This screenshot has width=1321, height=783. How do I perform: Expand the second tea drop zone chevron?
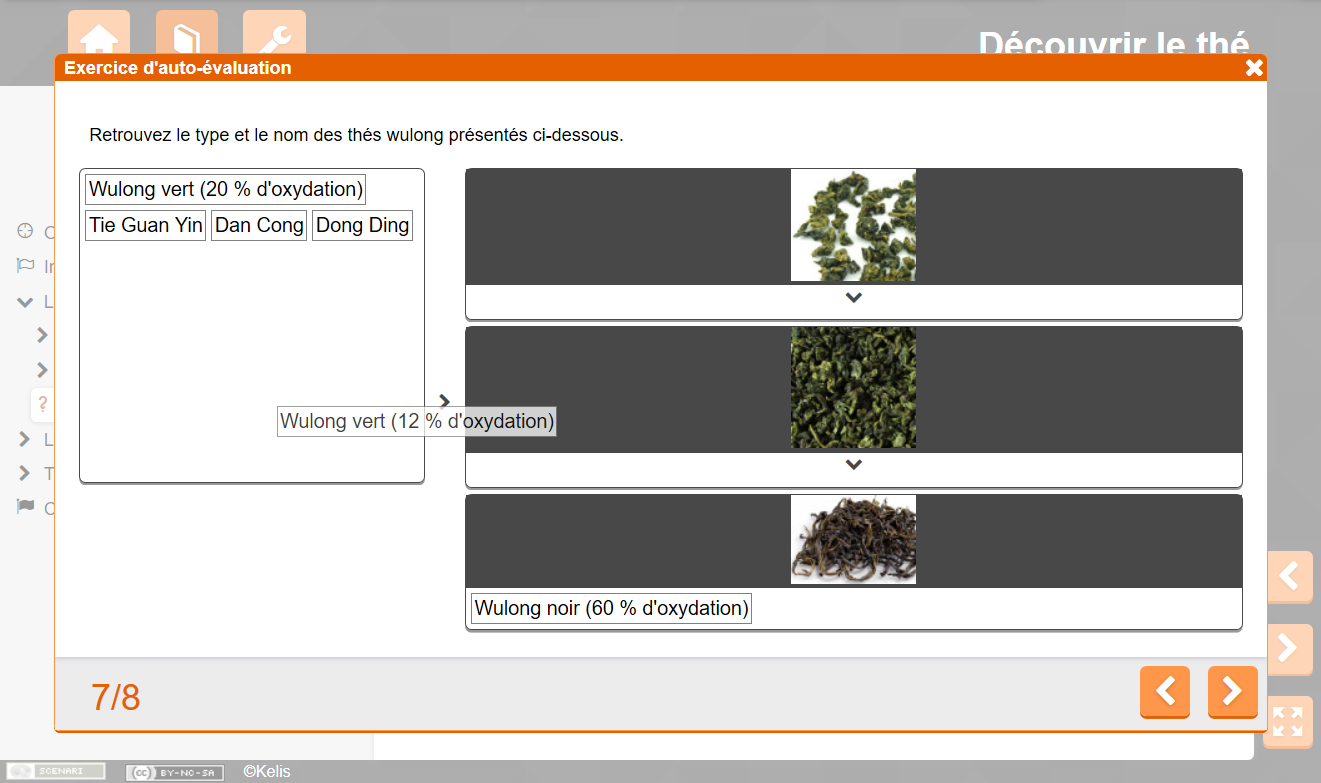(x=853, y=464)
